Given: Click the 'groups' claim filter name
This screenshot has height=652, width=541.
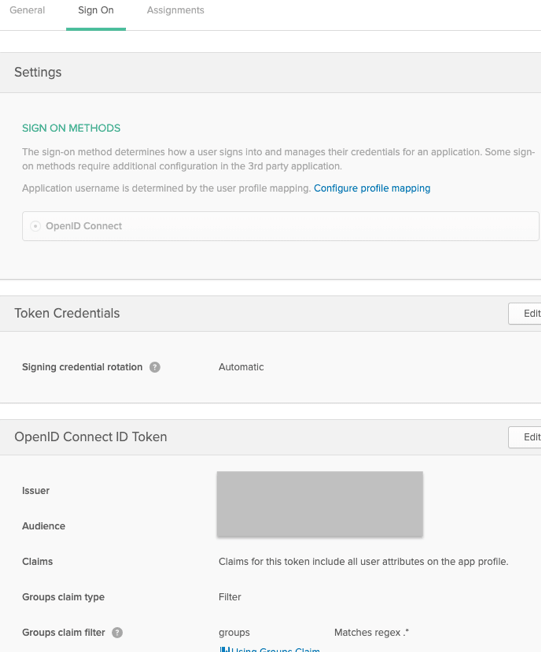Looking at the screenshot, I should (234, 632).
